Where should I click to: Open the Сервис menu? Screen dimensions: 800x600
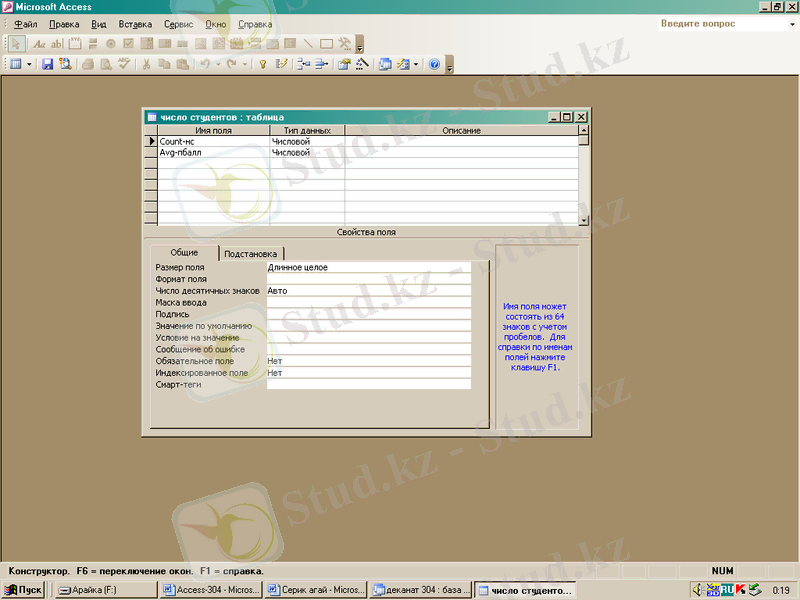pos(178,23)
